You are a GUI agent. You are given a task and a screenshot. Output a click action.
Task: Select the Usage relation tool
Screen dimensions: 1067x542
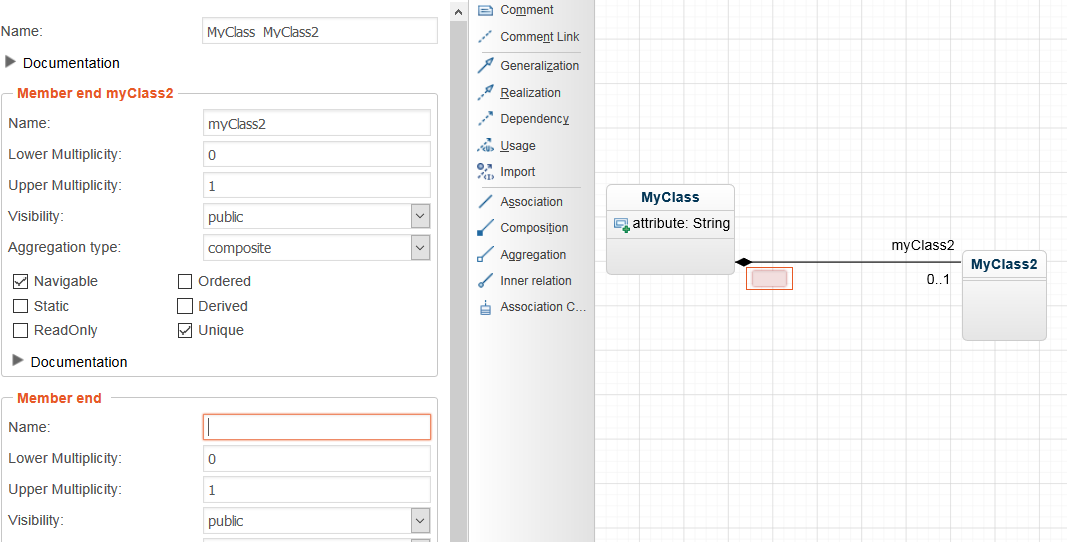click(517, 146)
